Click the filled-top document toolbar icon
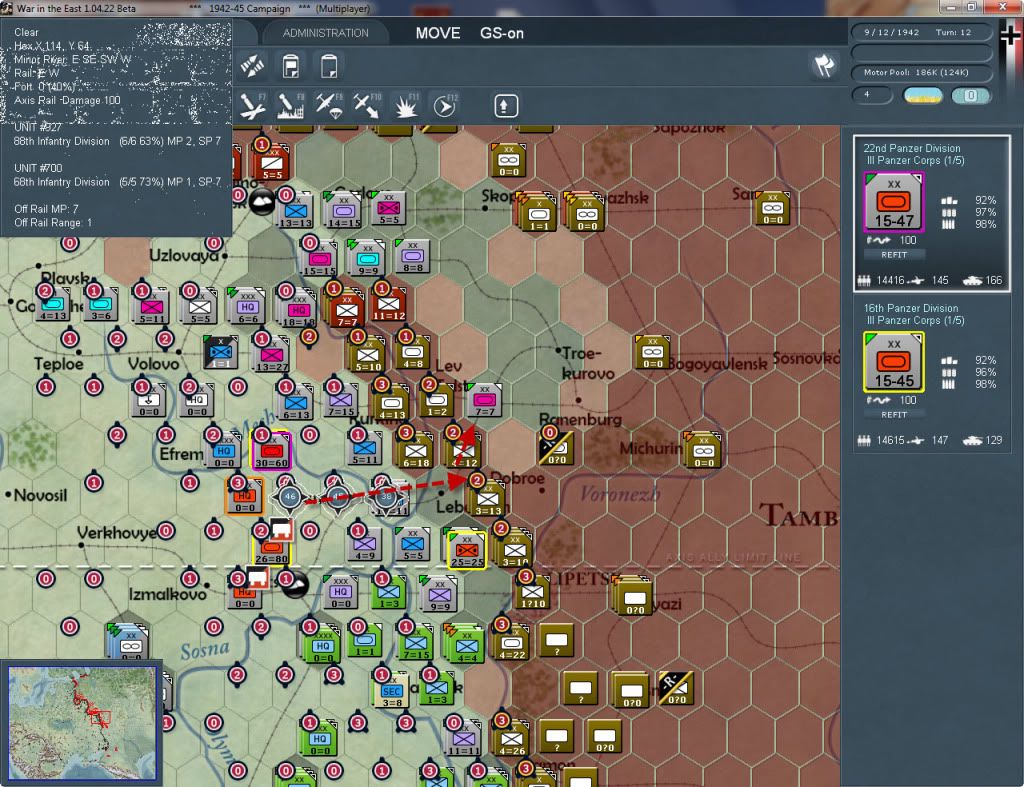This screenshot has width=1024, height=787. pyautogui.click(x=290, y=66)
